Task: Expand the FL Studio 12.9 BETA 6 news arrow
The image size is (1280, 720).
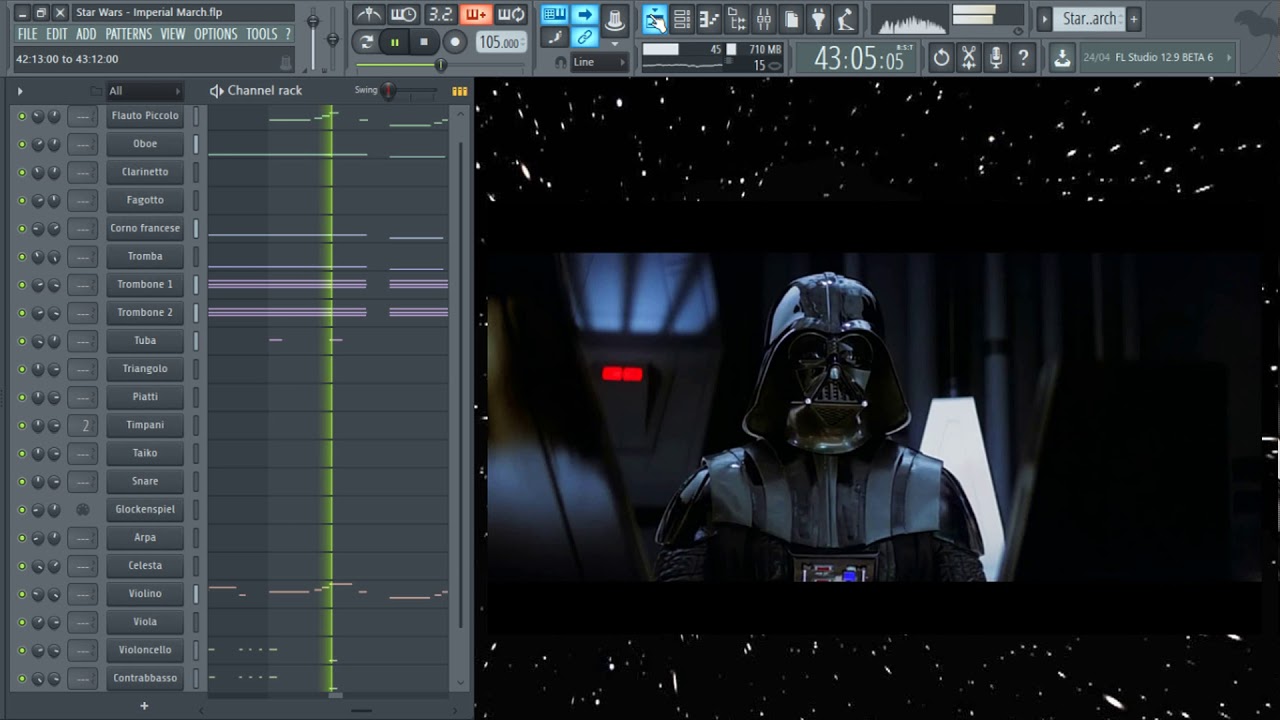Action: (1229, 58)
